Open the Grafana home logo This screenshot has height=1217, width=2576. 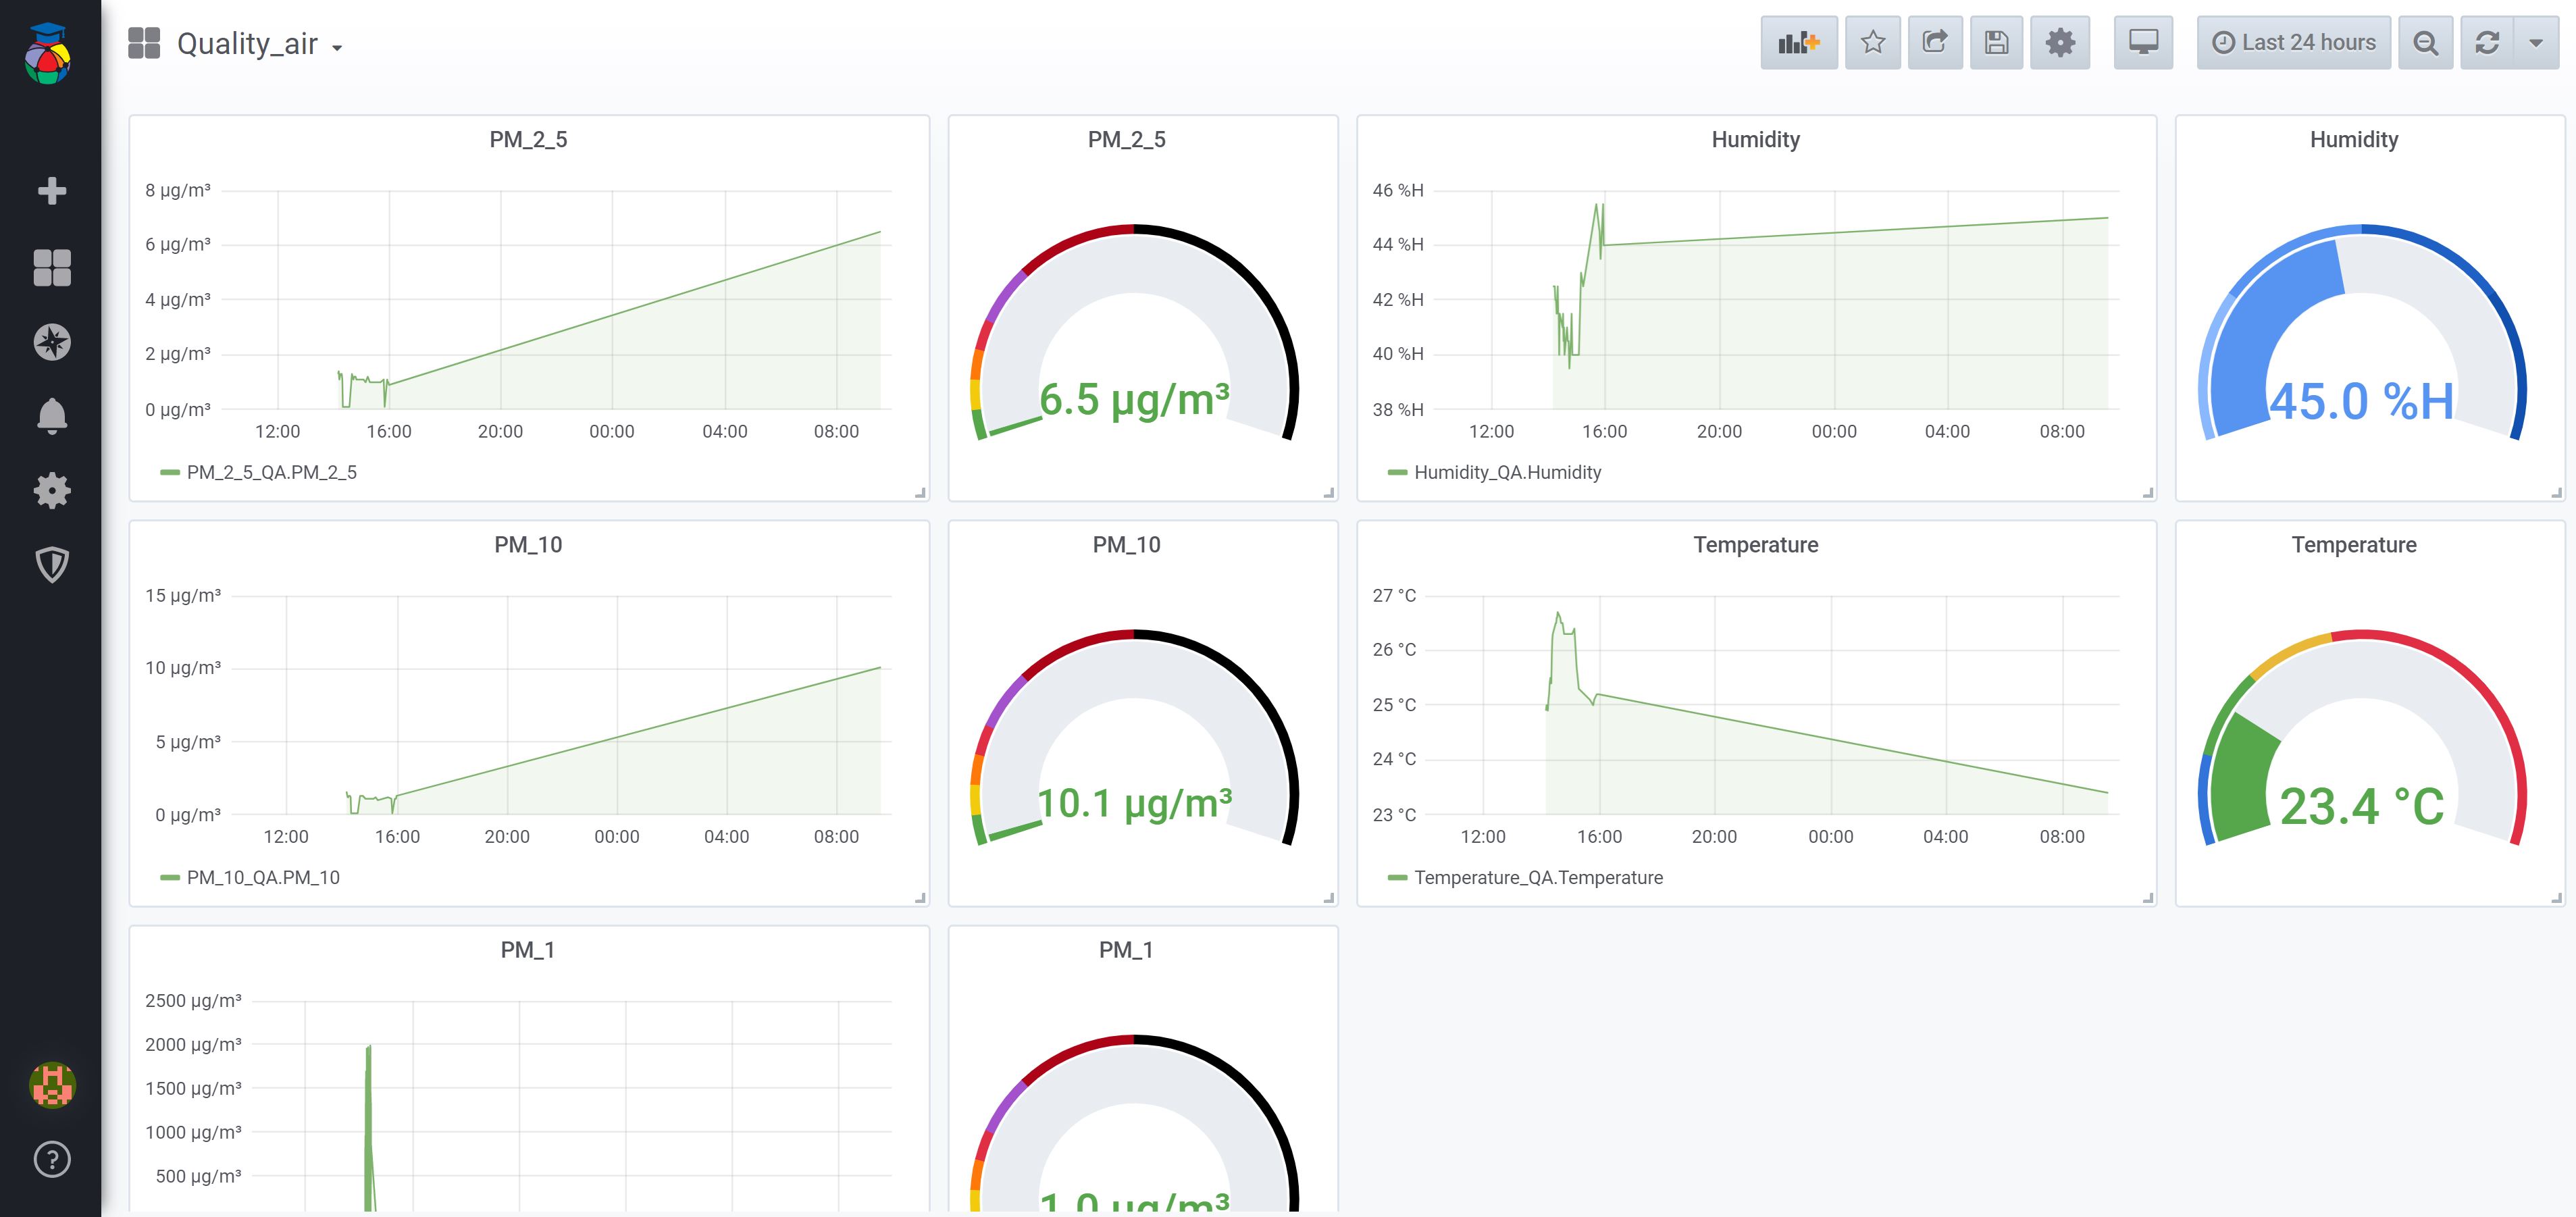(x=48, y=53)
